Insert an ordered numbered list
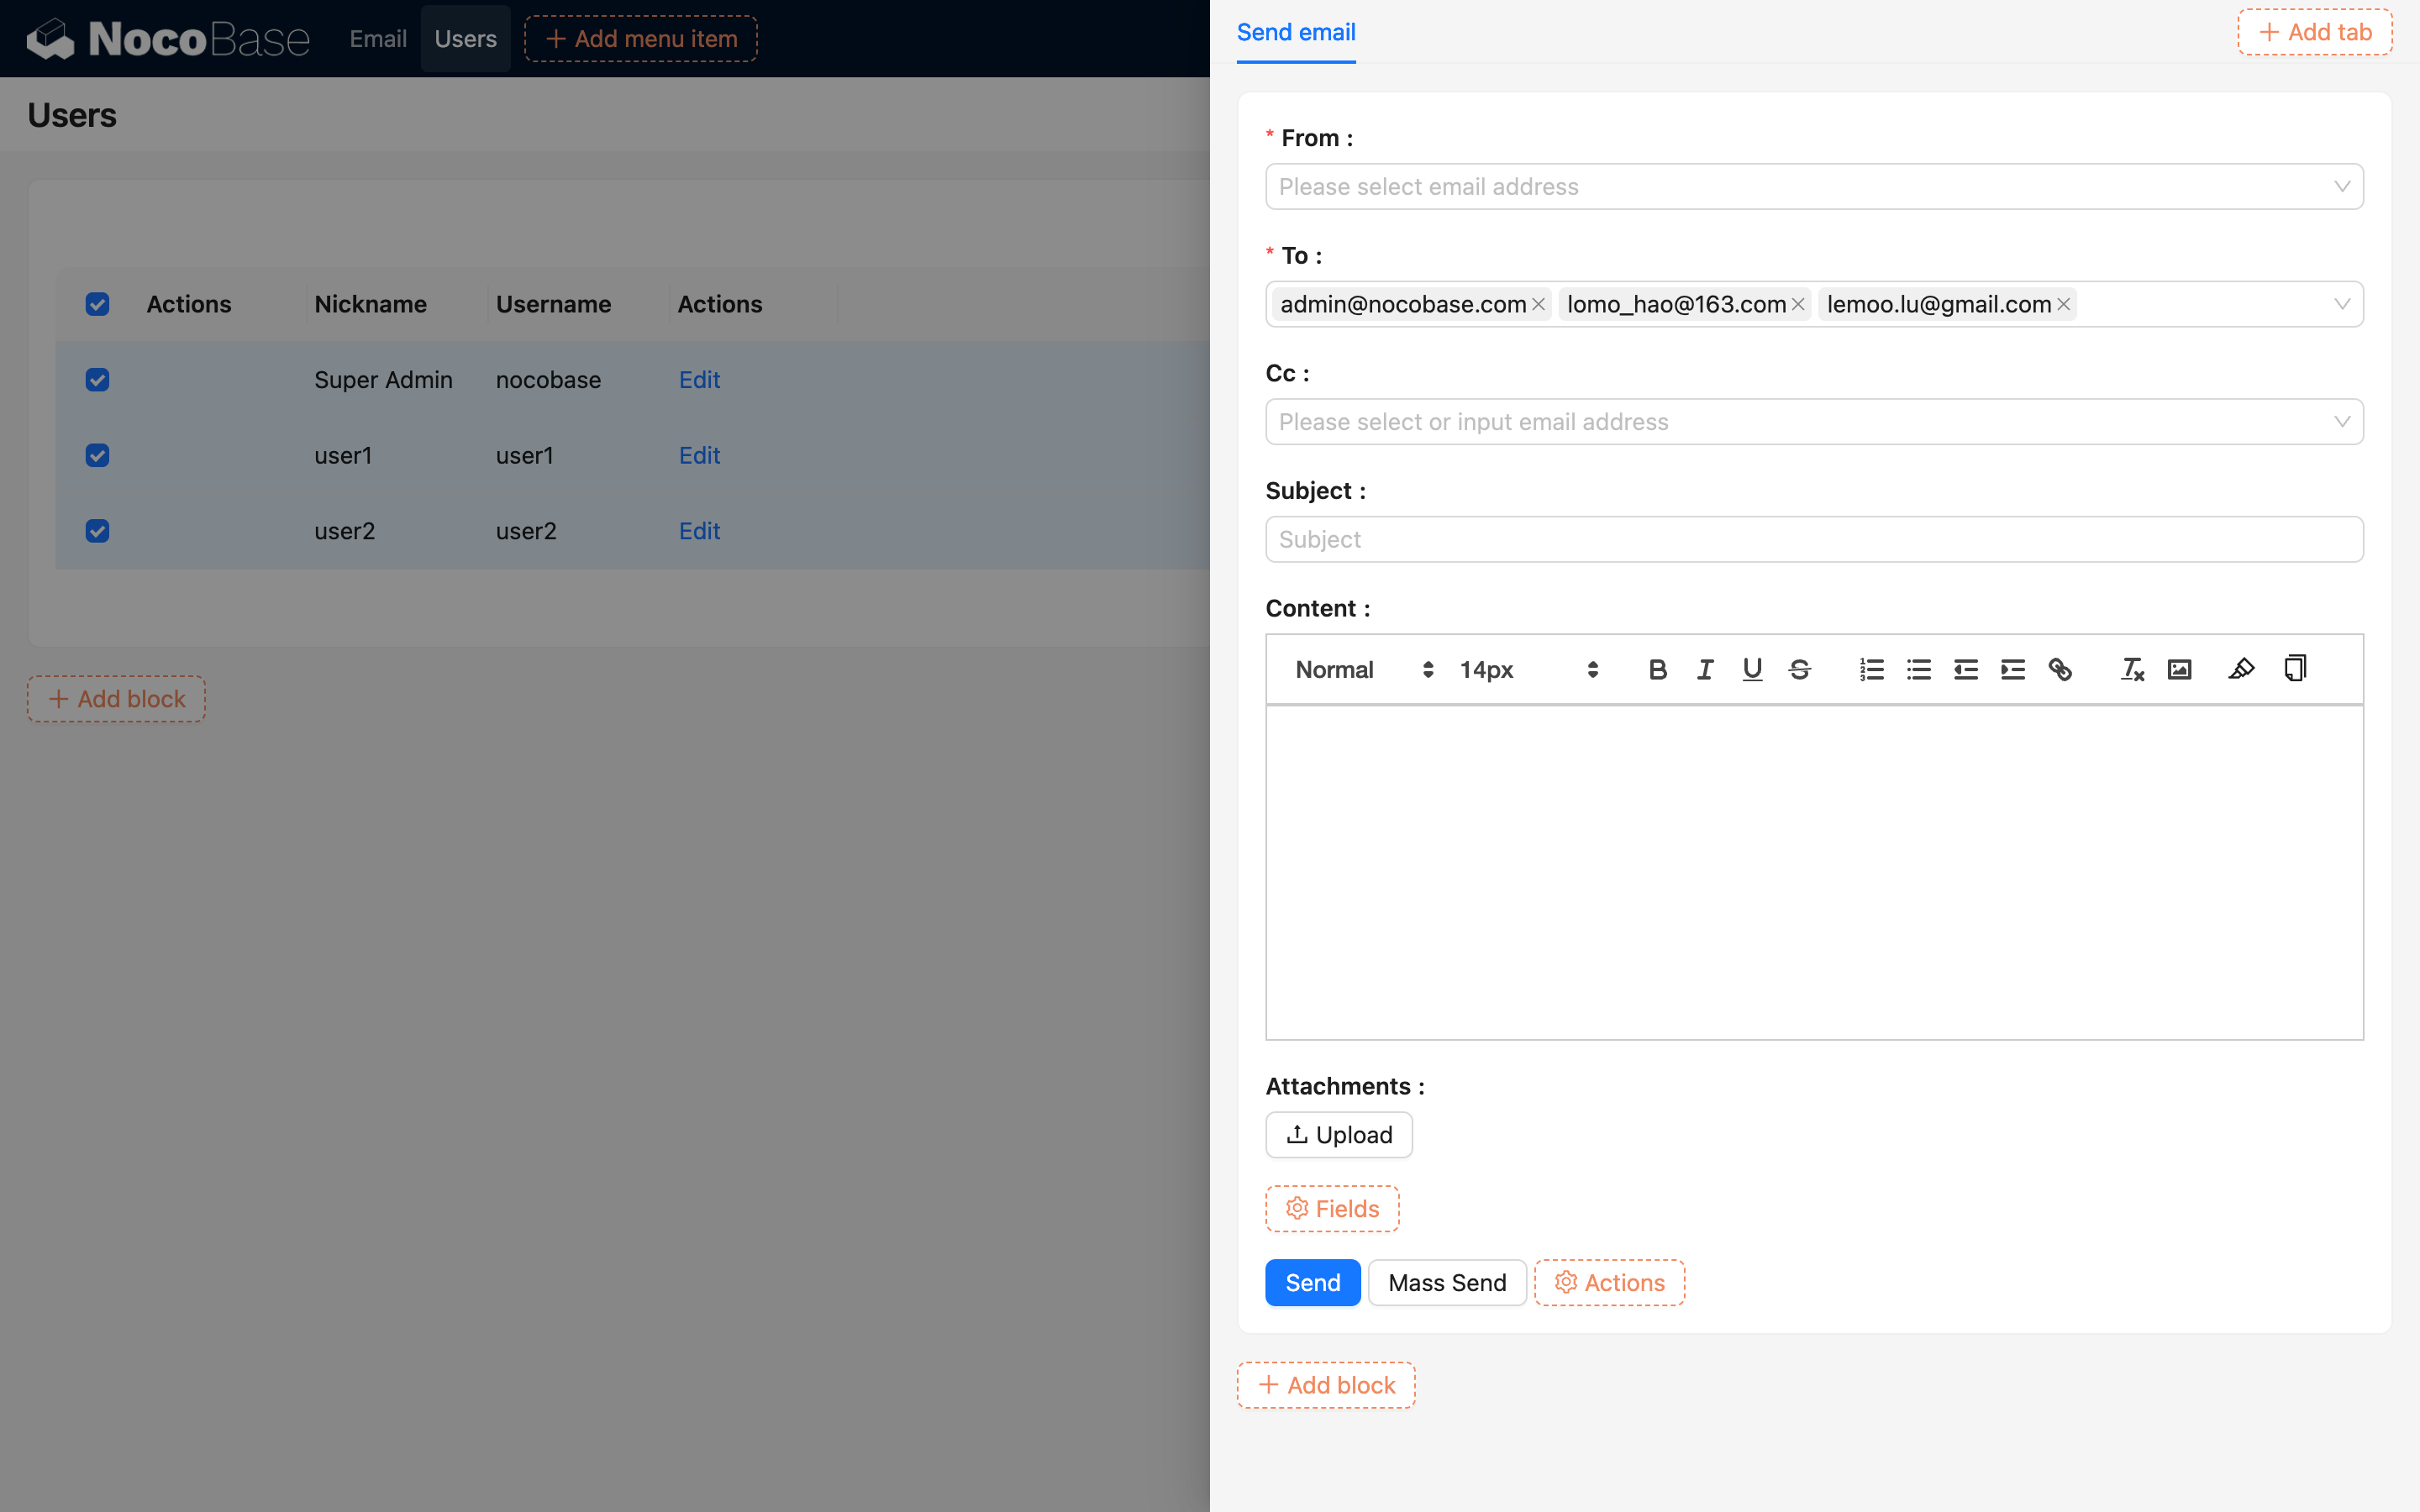Viewport: 2420px width, 1512px height. click(1871, 669)
